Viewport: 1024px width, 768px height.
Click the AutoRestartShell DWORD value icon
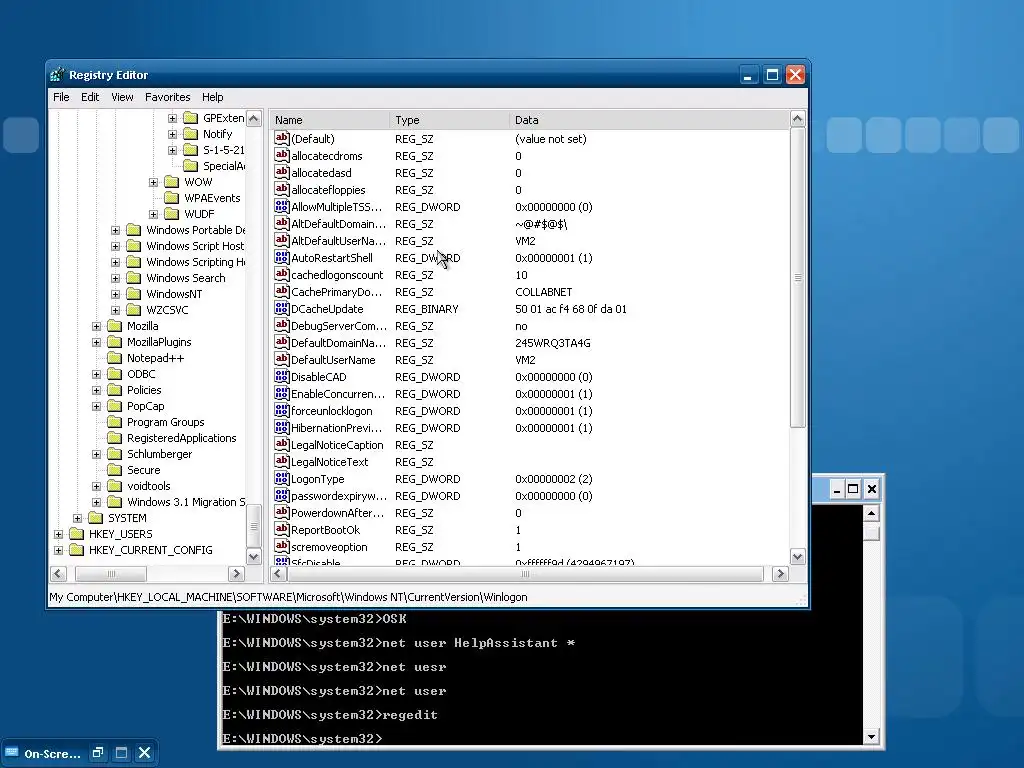281,257
